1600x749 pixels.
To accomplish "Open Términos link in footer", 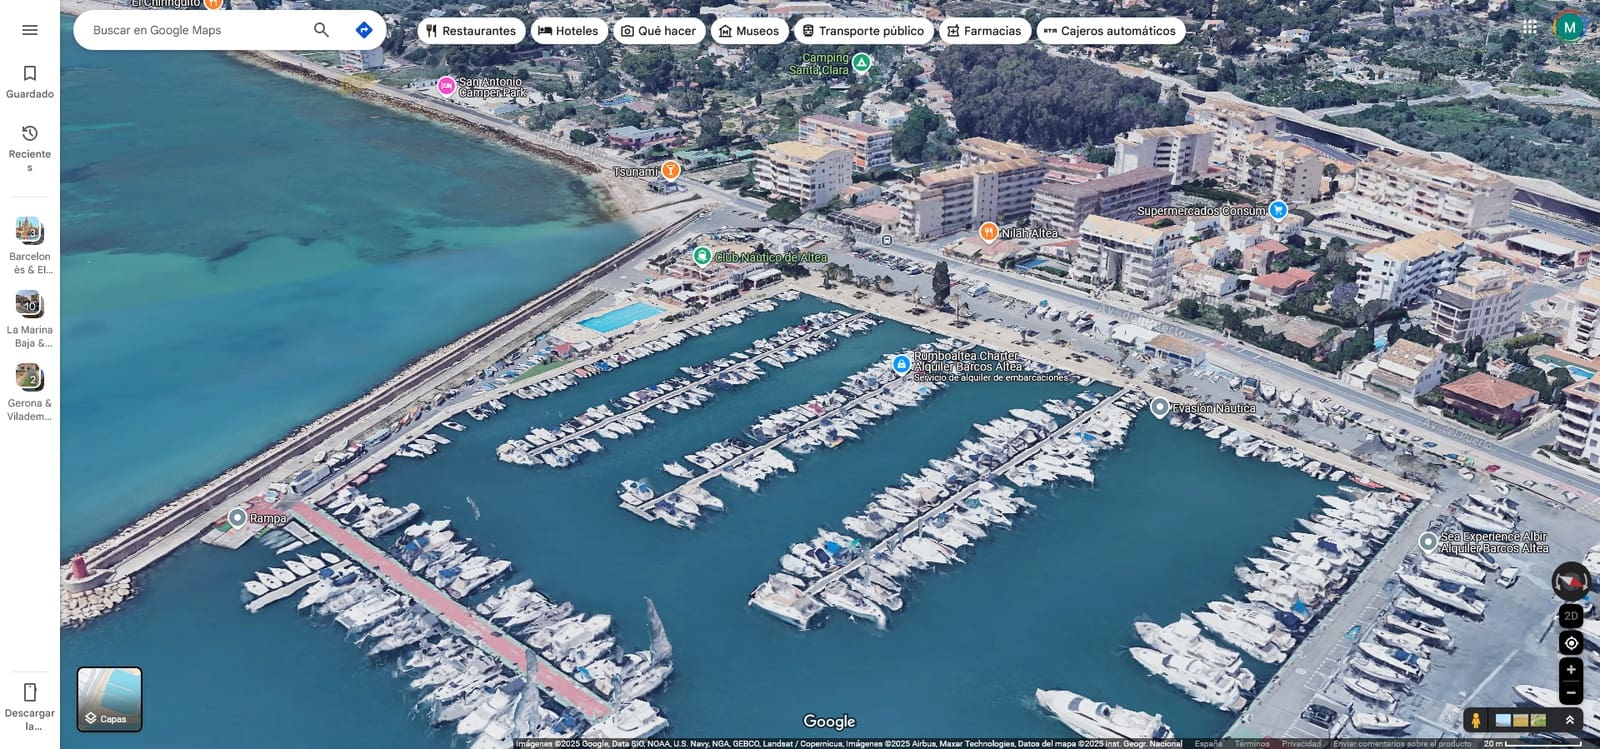I will pos(1252,744).
